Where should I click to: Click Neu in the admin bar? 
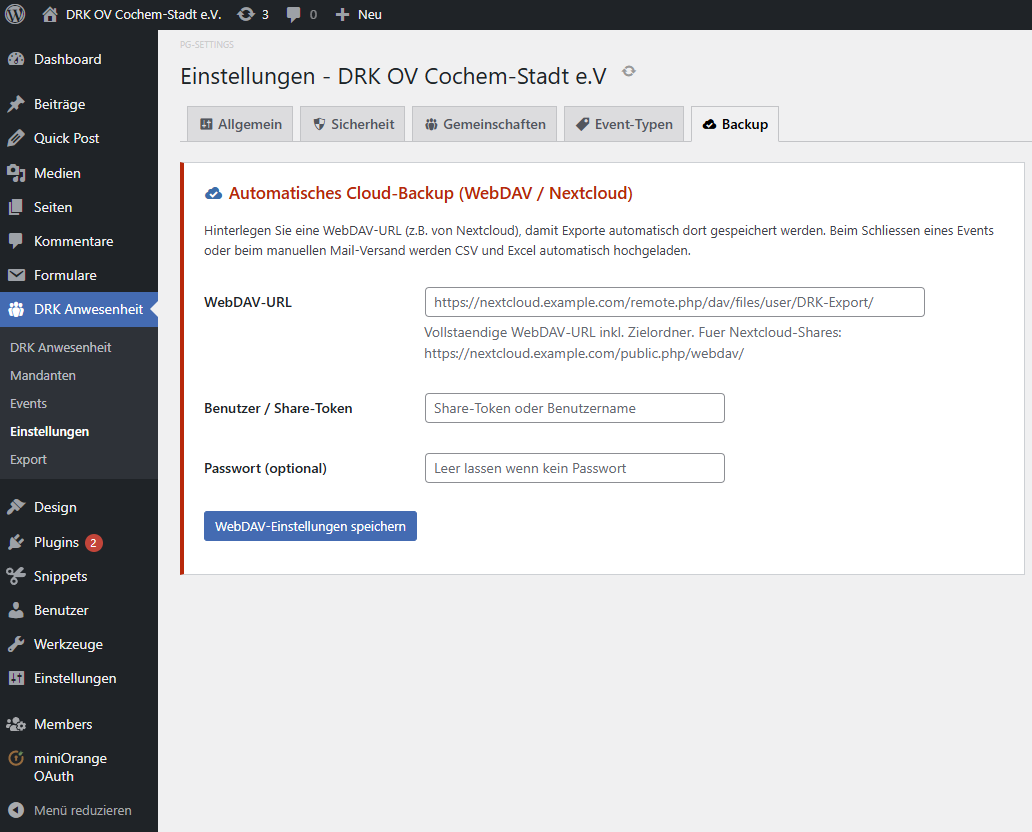(x=369, y=14)
